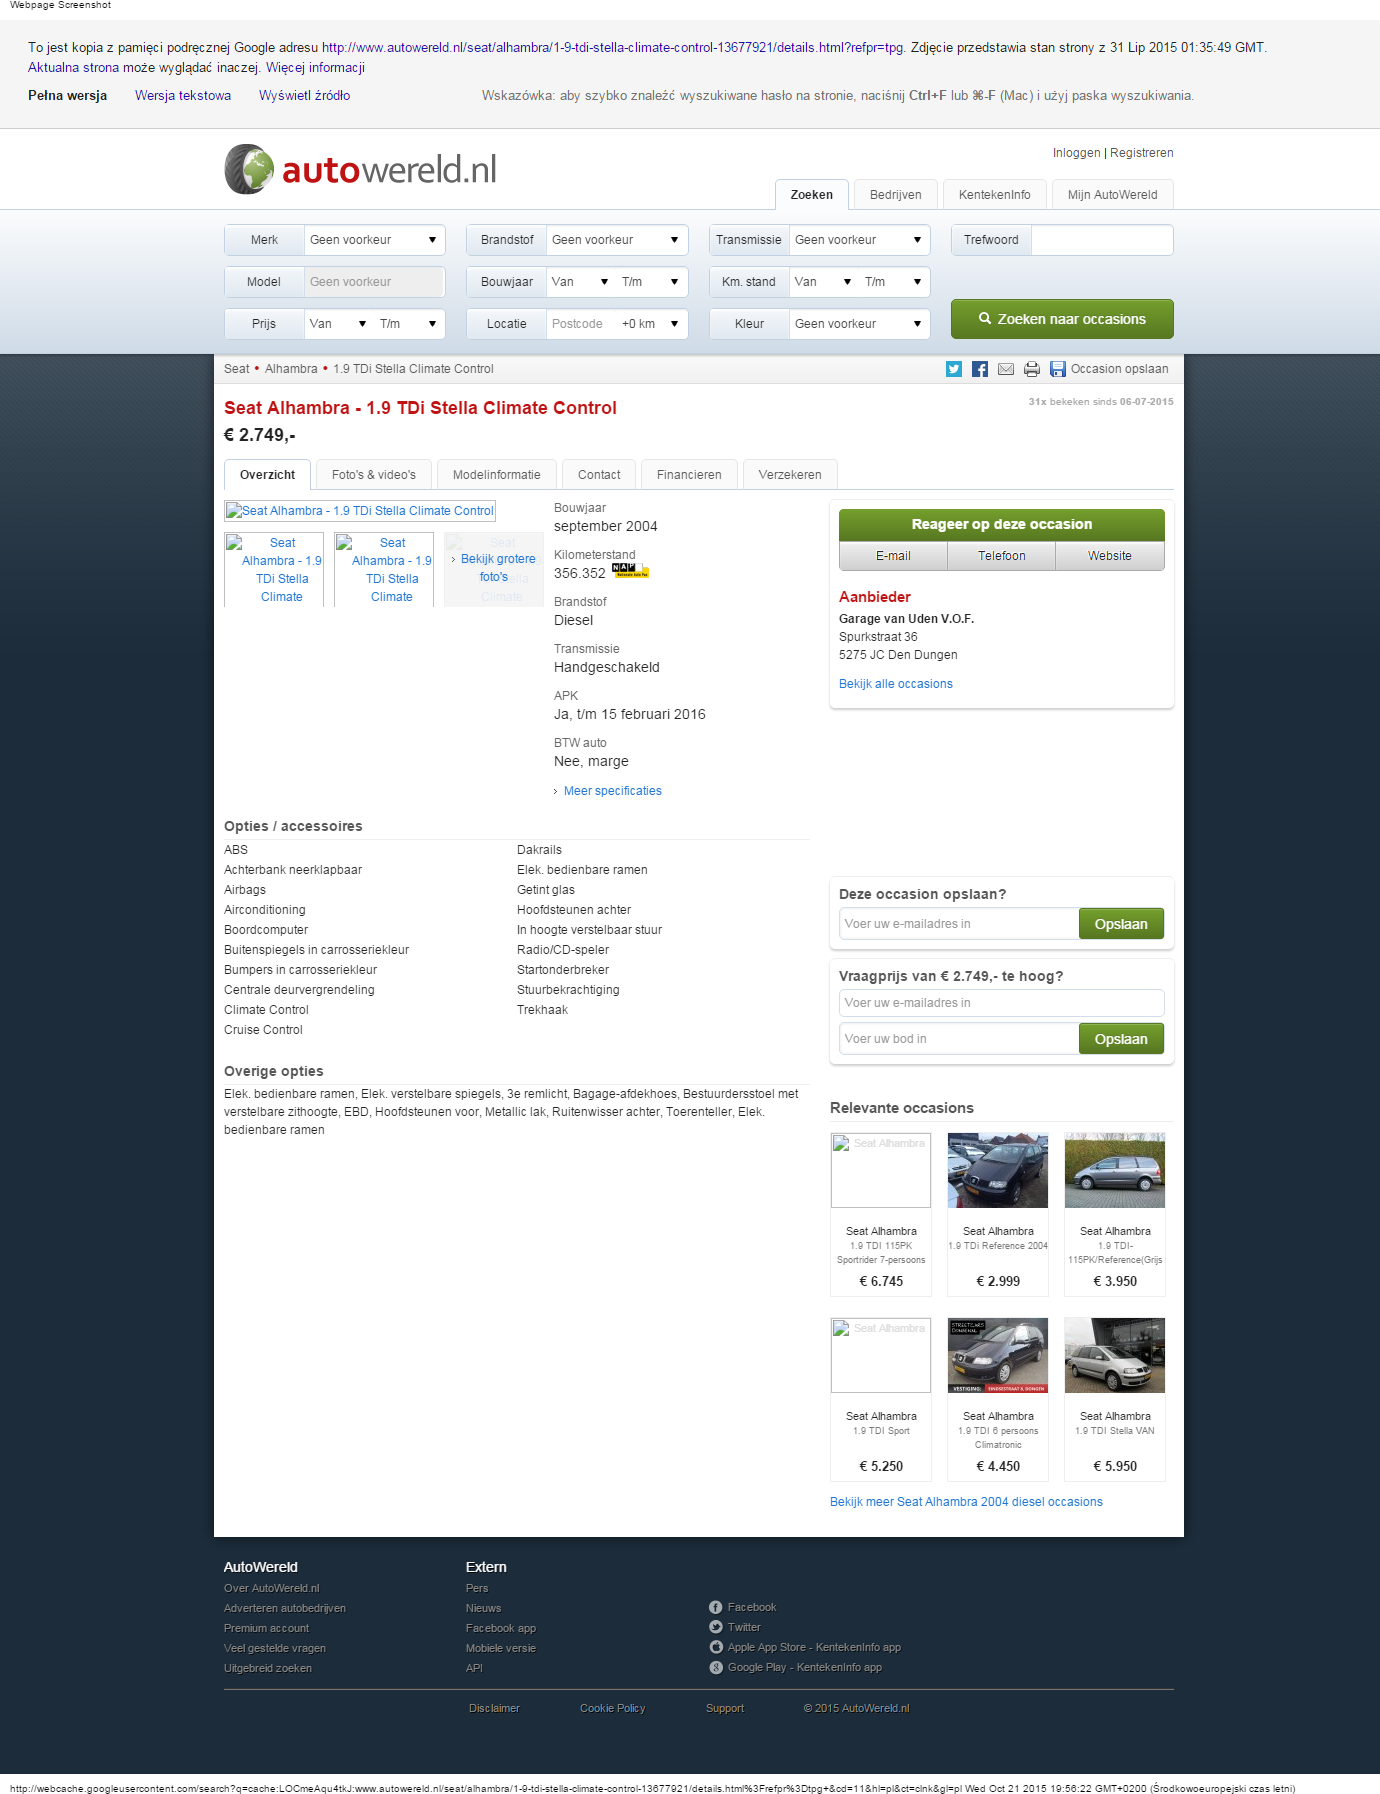This screenshot has height=1794, width=1380.
Task: Switch to the Foto's & video's tab
Action: tap(374, 475)
